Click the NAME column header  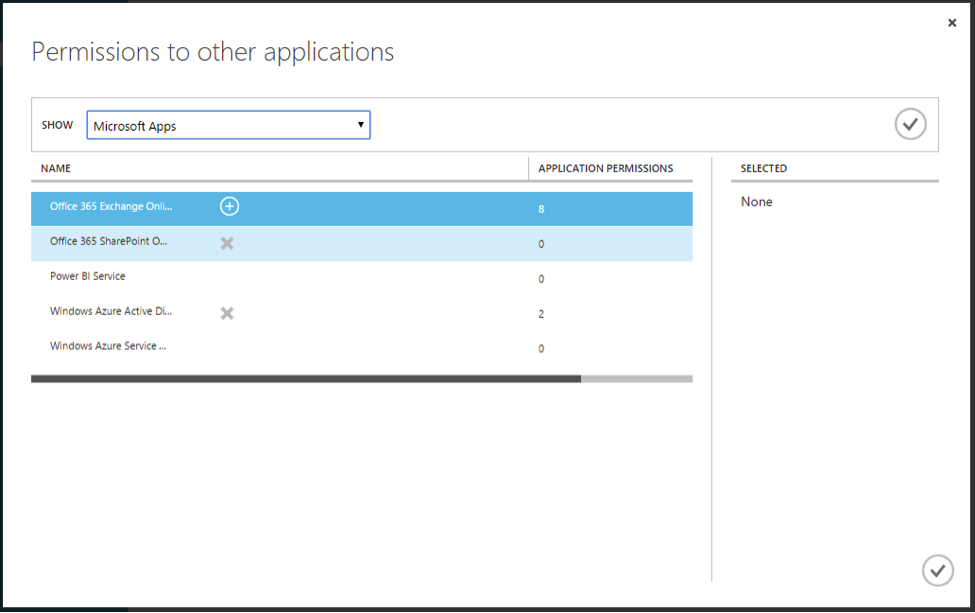click(54, 168)
